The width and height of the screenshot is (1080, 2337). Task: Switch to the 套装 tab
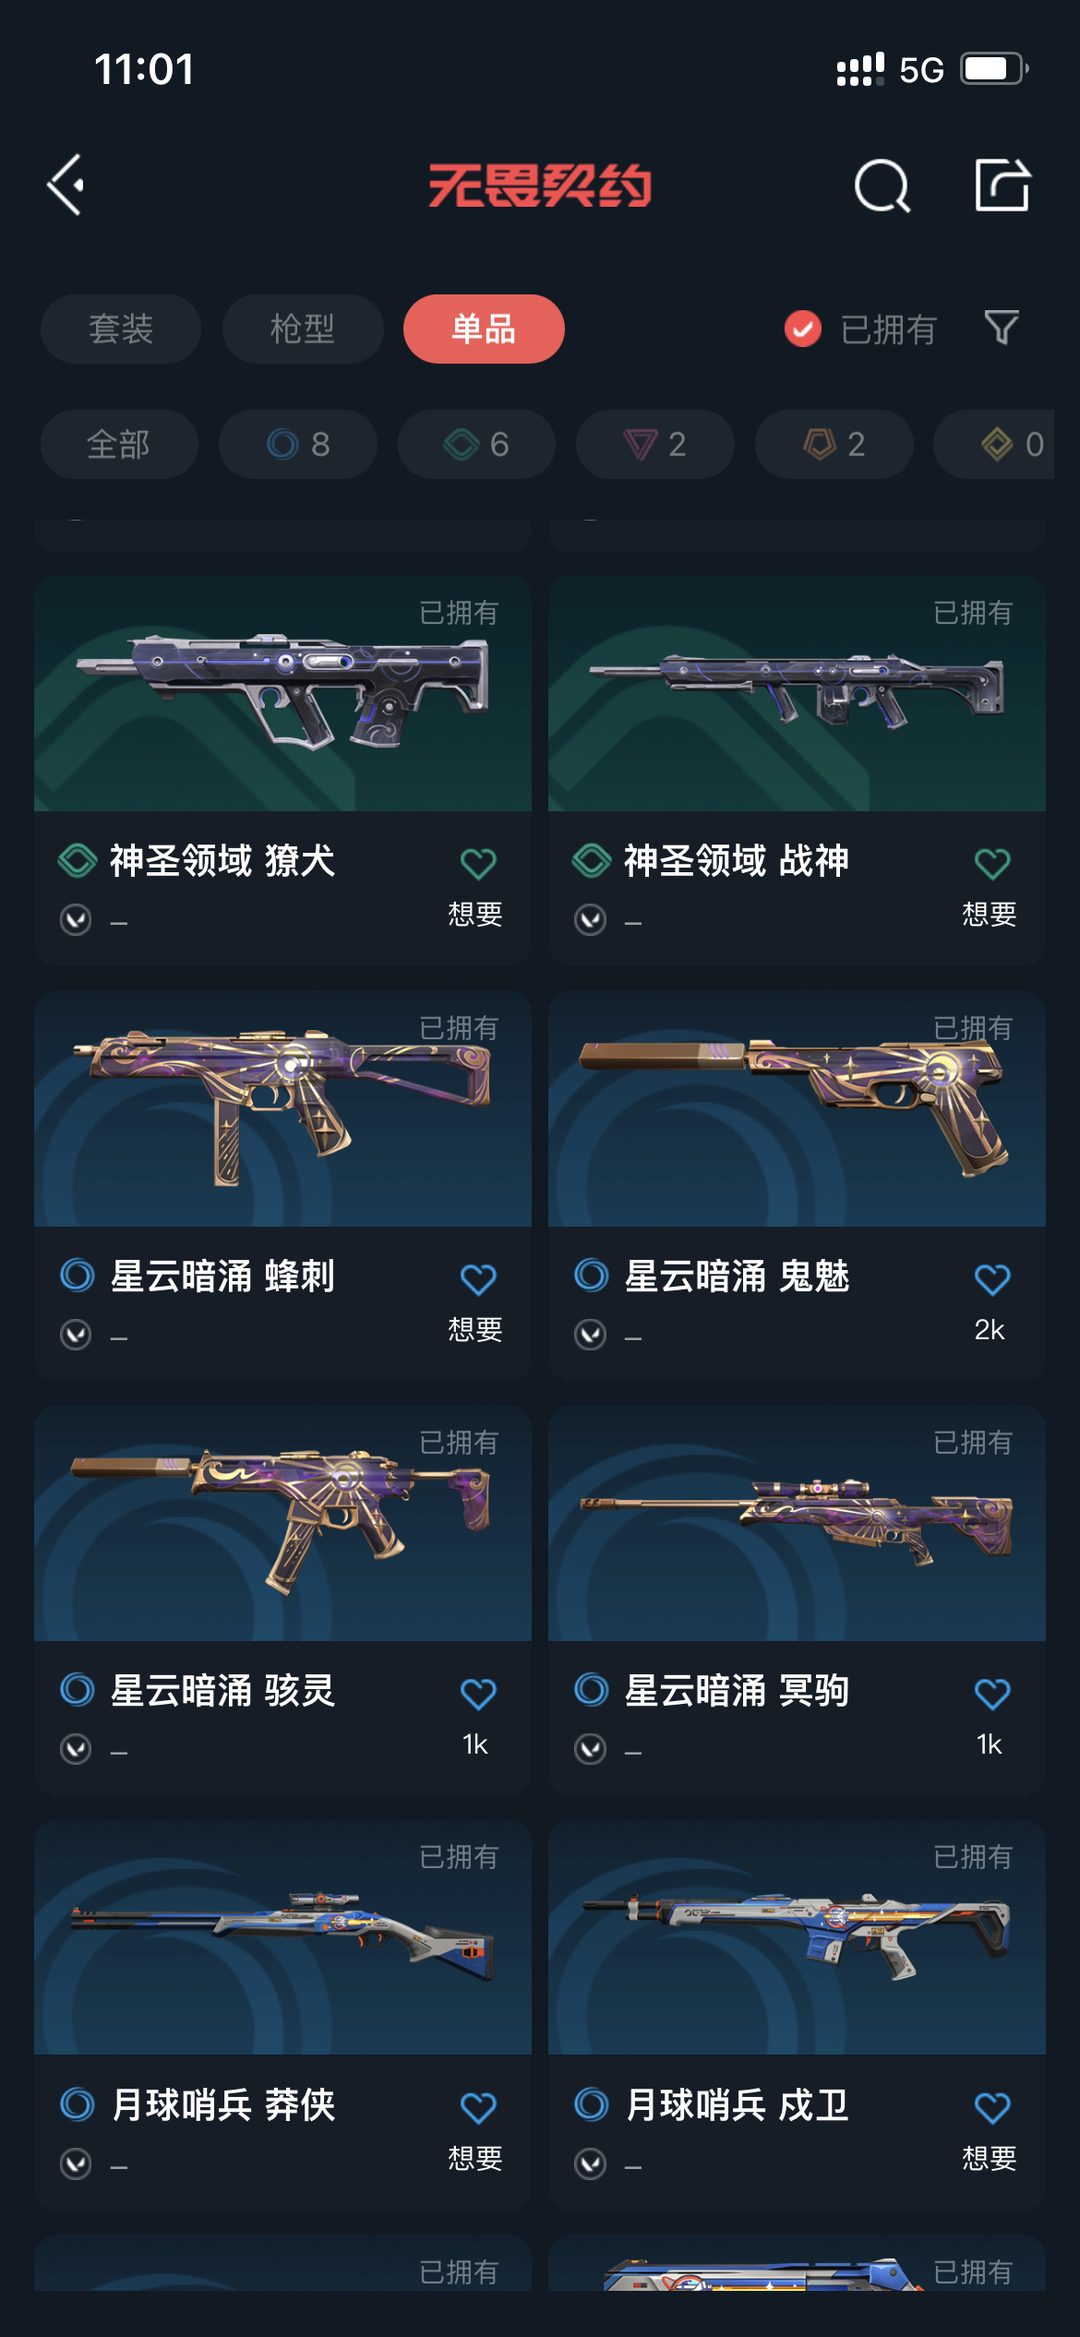tap(121, 329)
